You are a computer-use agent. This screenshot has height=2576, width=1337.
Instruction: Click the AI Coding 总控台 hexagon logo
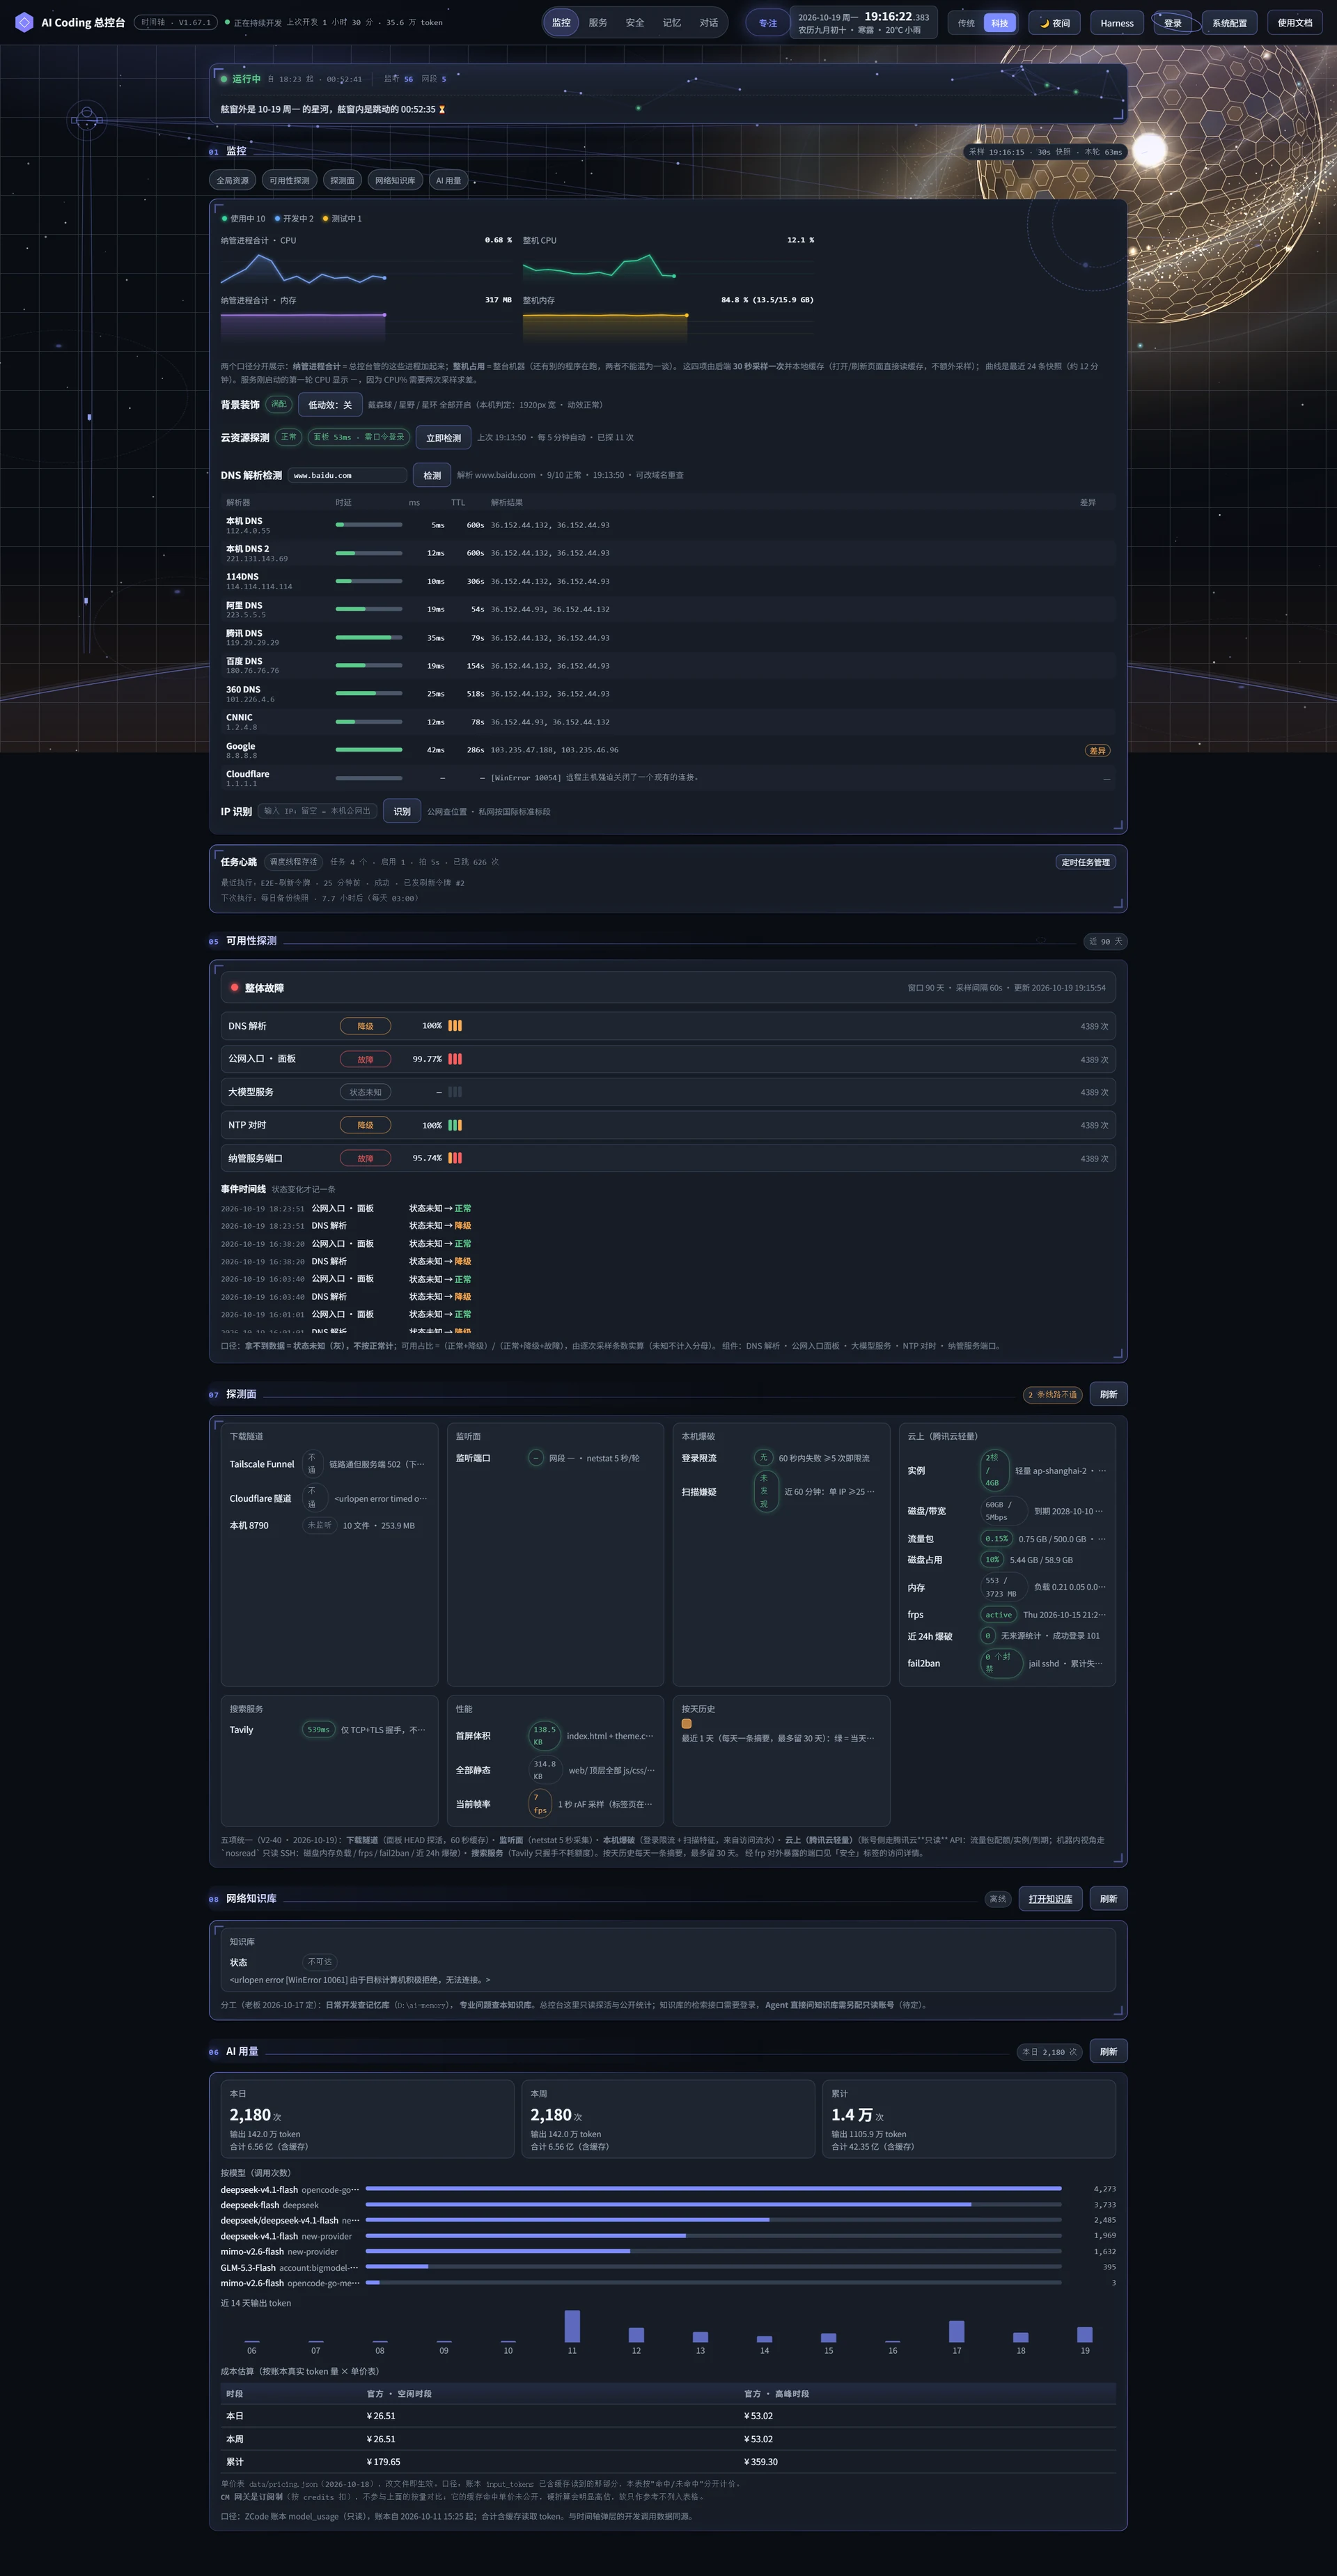pyautogui.click(x=24, y=22)
